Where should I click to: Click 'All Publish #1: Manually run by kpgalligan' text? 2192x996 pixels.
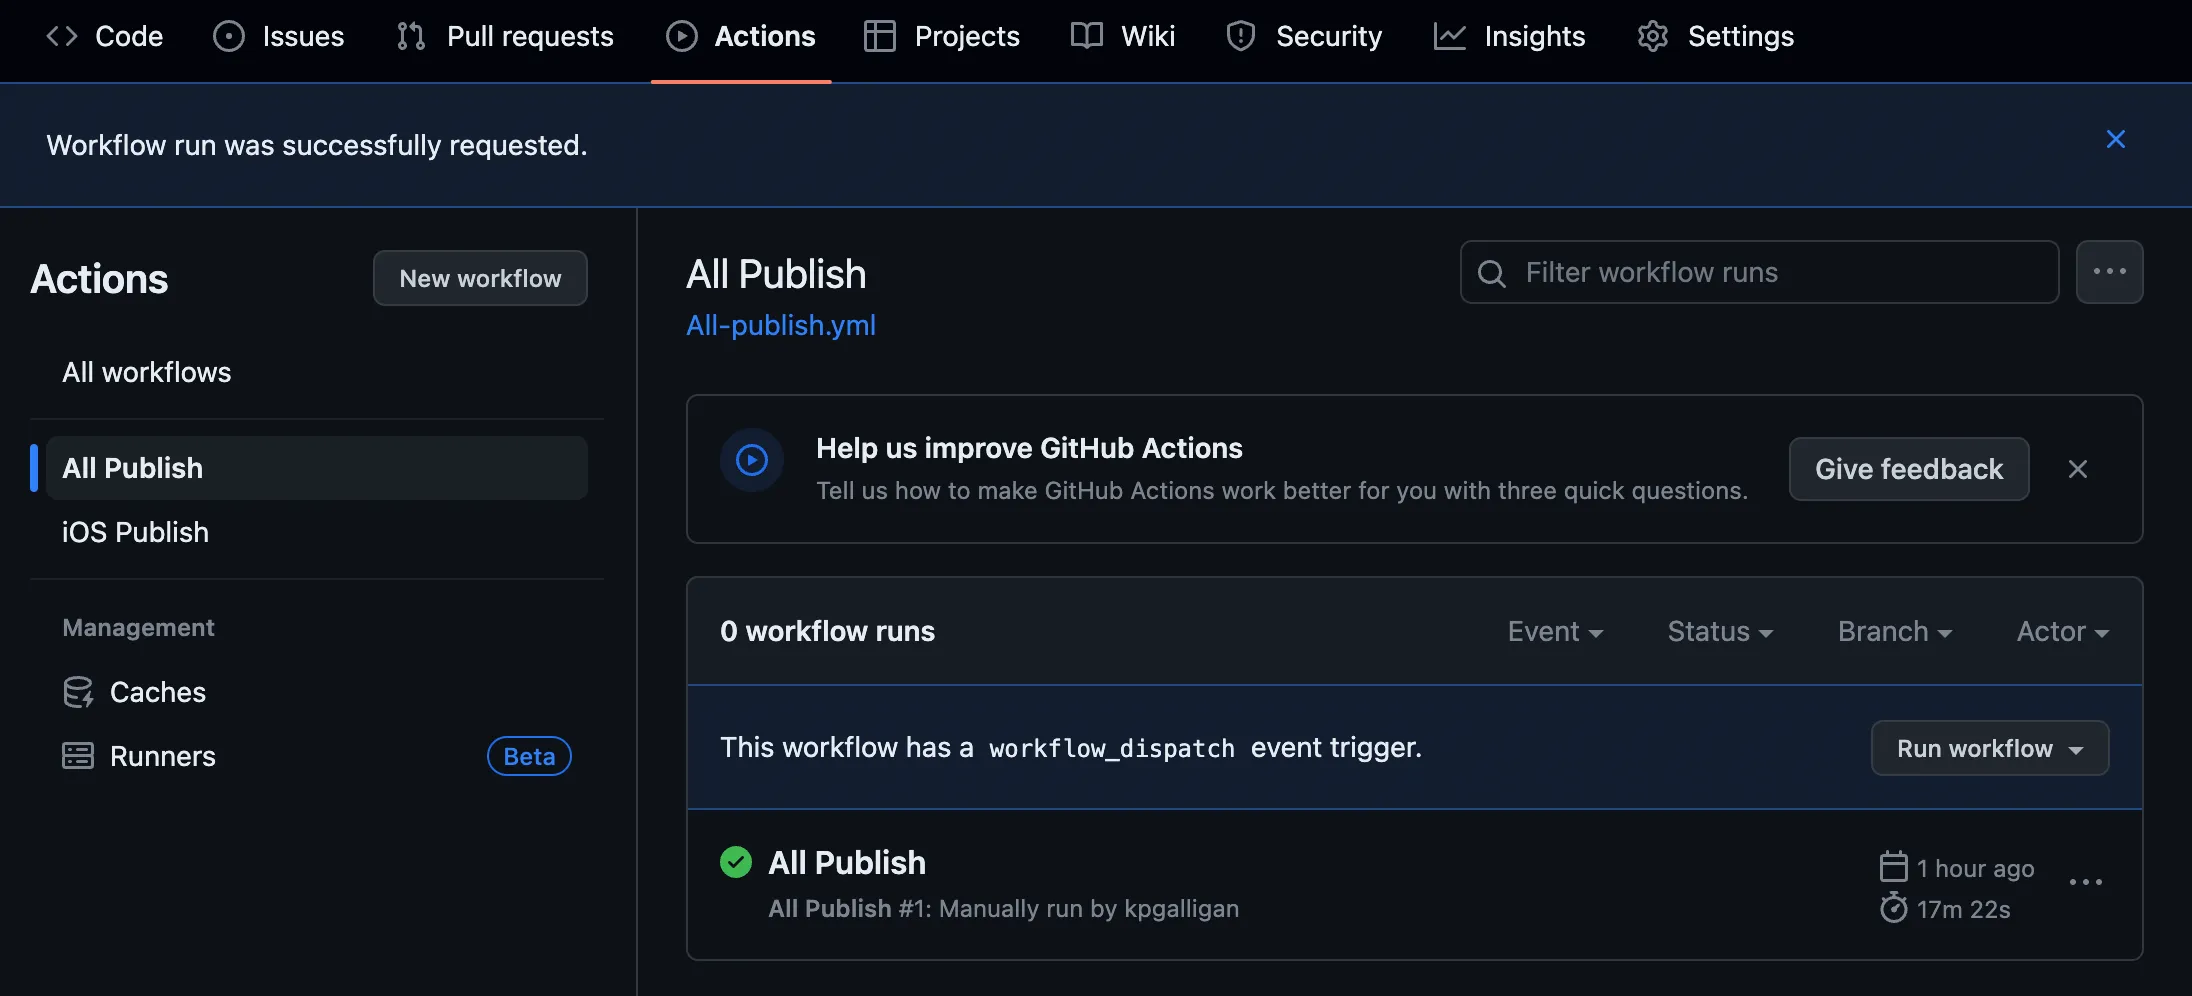click(x=1003, y=908)
